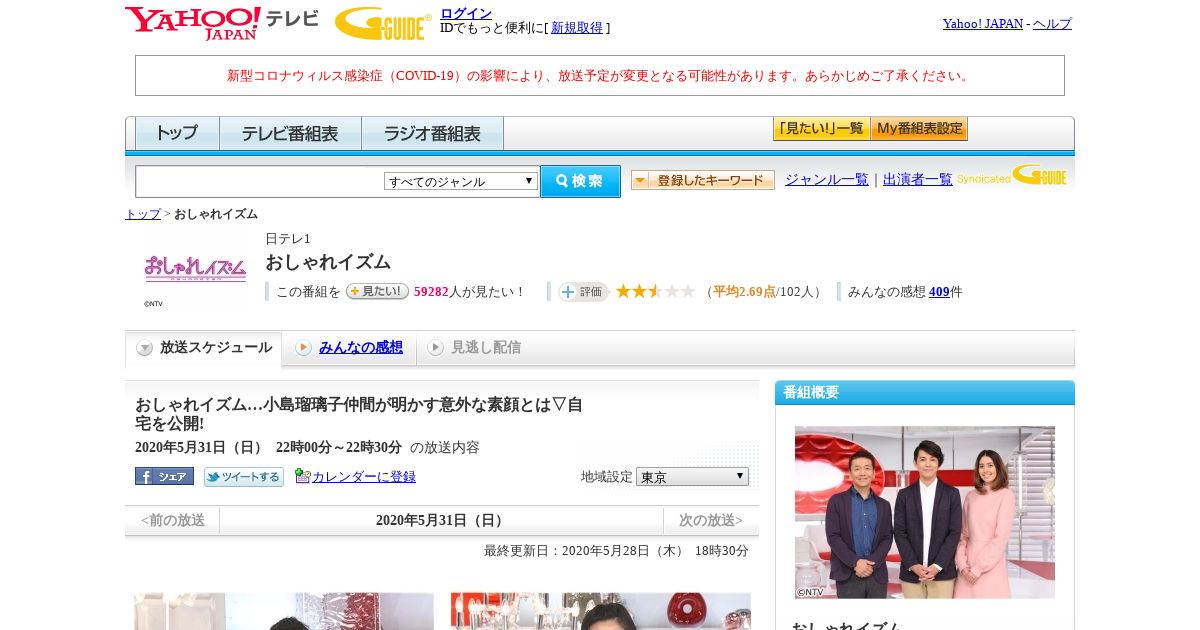
Task: Go to Yahoo! JAPAN top link
Action: pyautogui.click(x=982, y=24)
